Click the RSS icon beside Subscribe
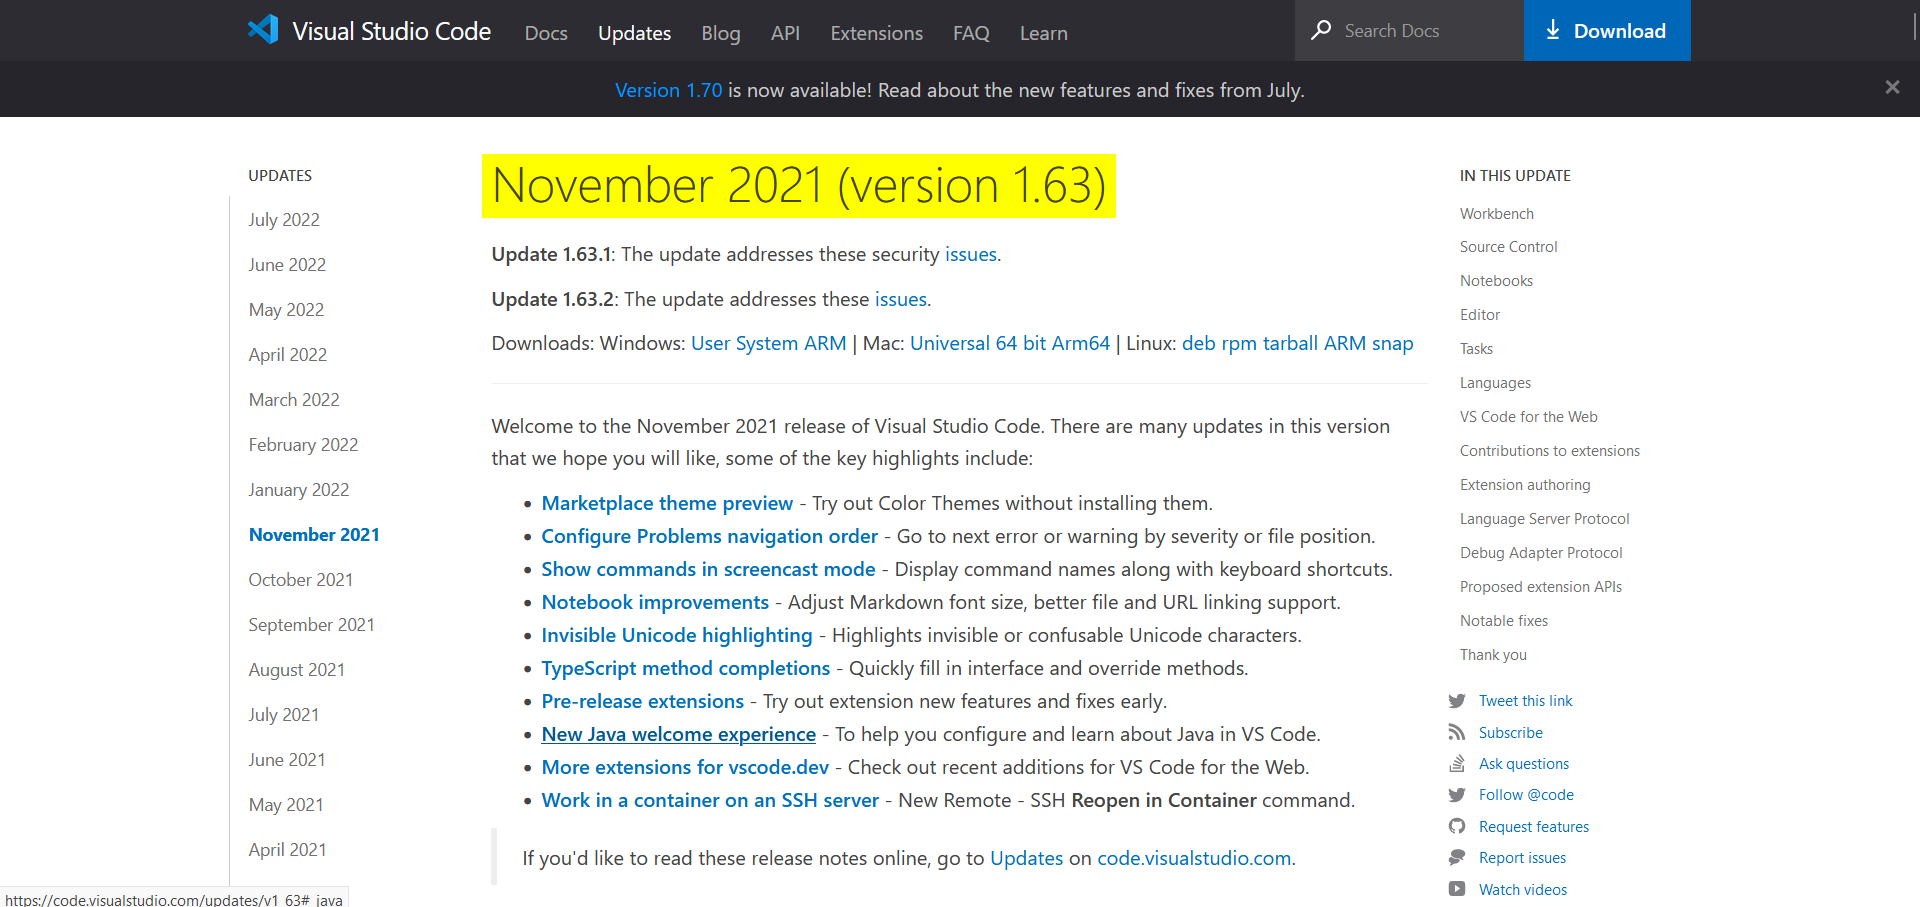The height and width of the screenshot is (907, 1920). click(x=1457, y=733)
